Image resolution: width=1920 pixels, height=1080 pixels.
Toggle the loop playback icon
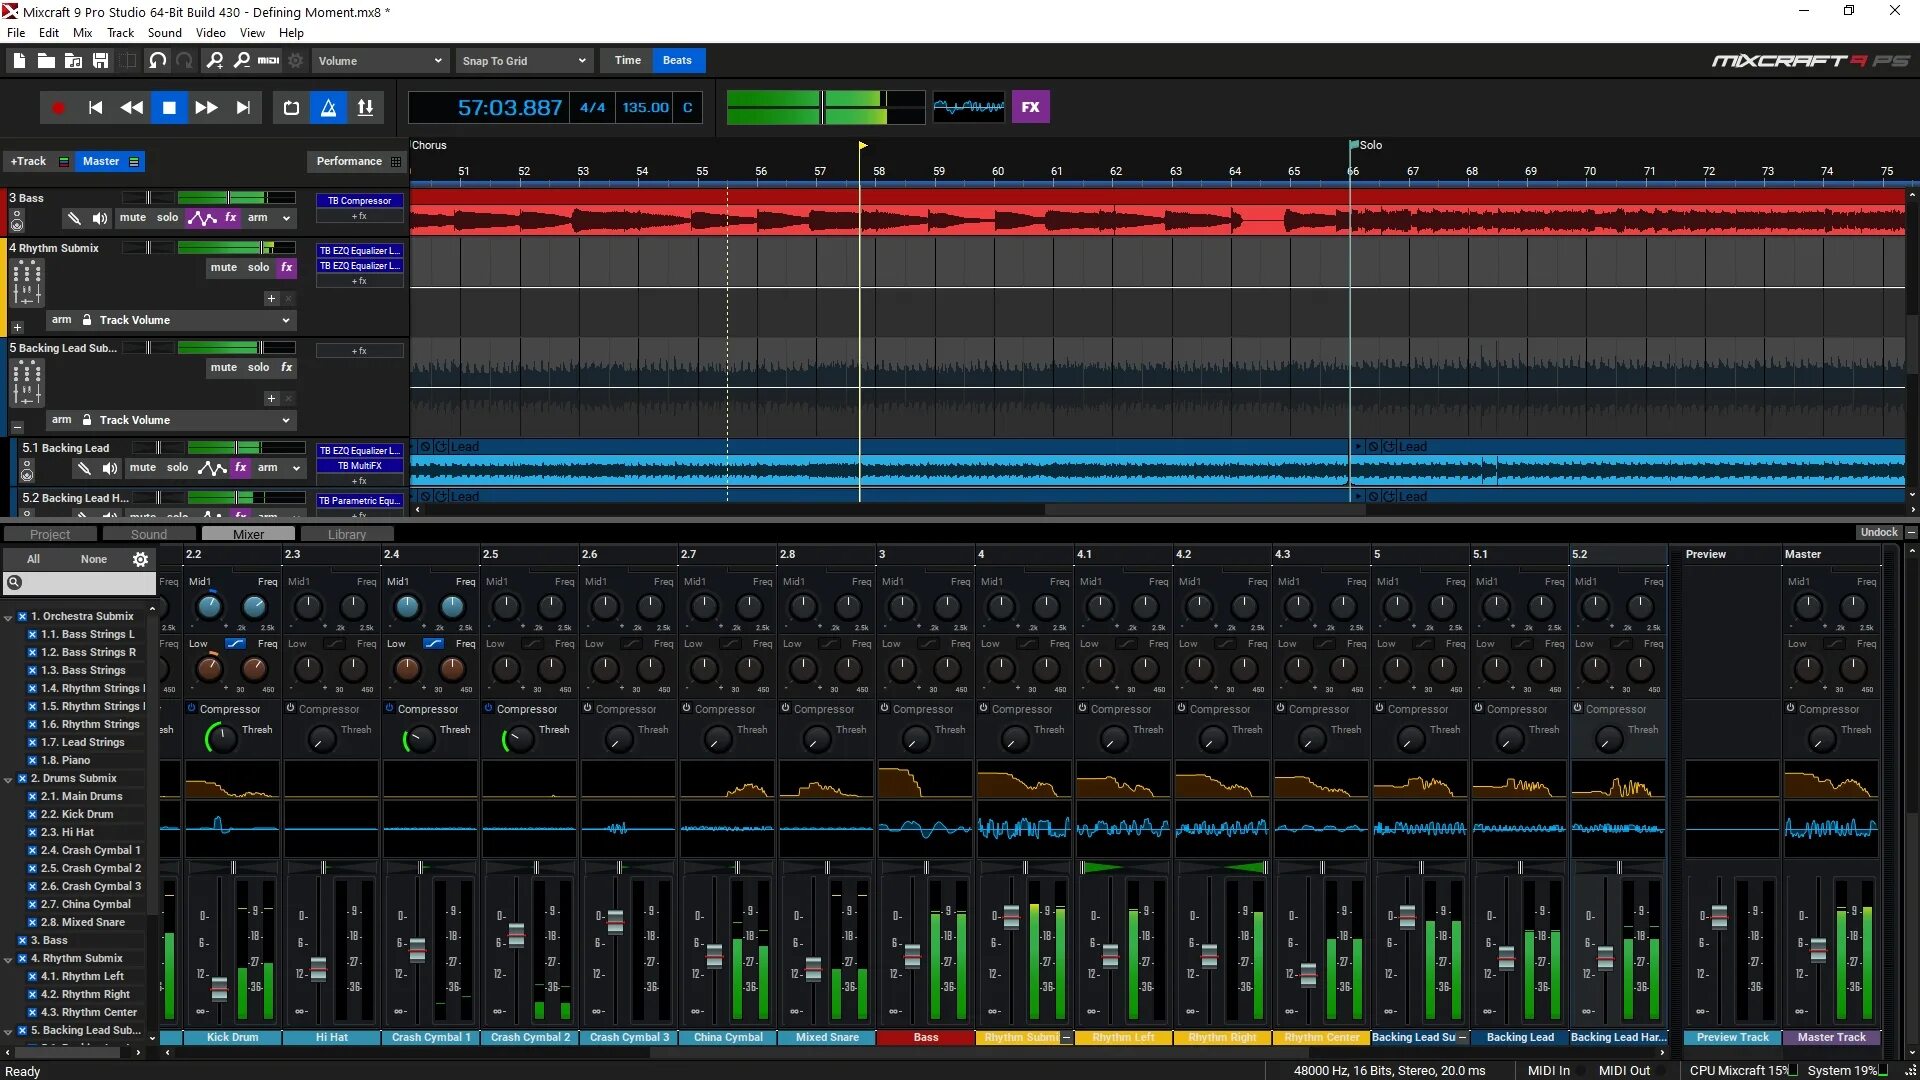tap(290, 107)
